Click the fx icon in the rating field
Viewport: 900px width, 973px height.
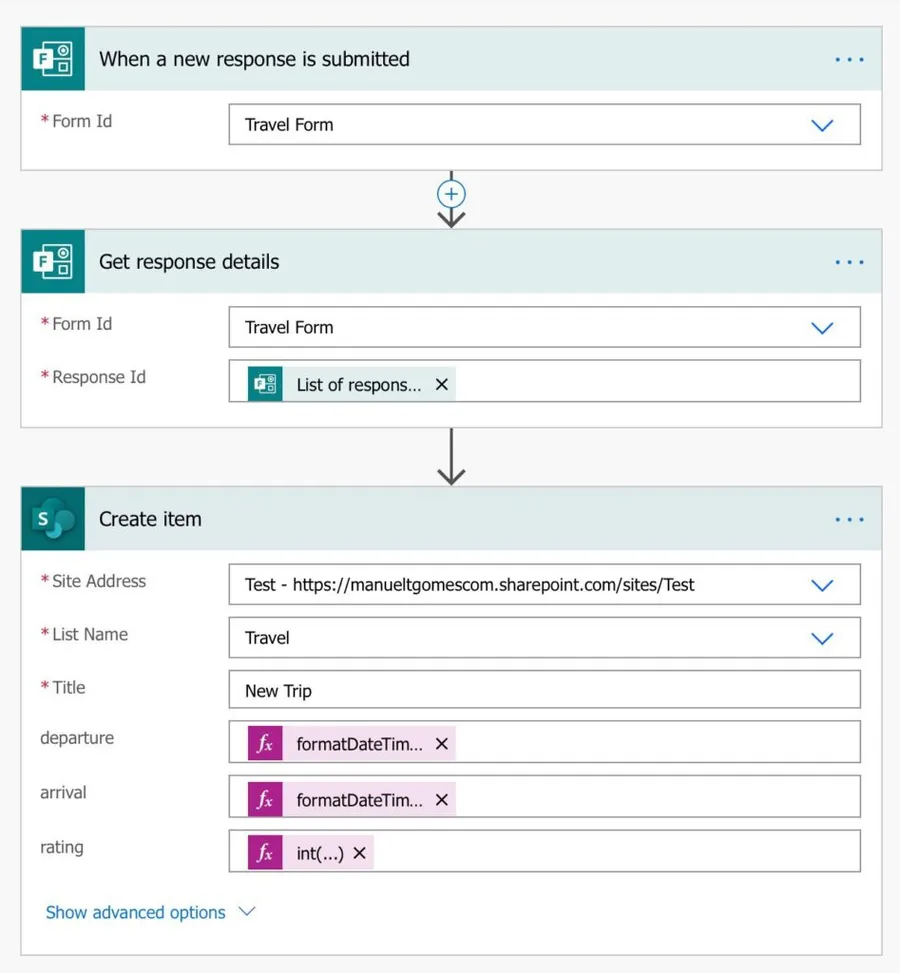265,853
